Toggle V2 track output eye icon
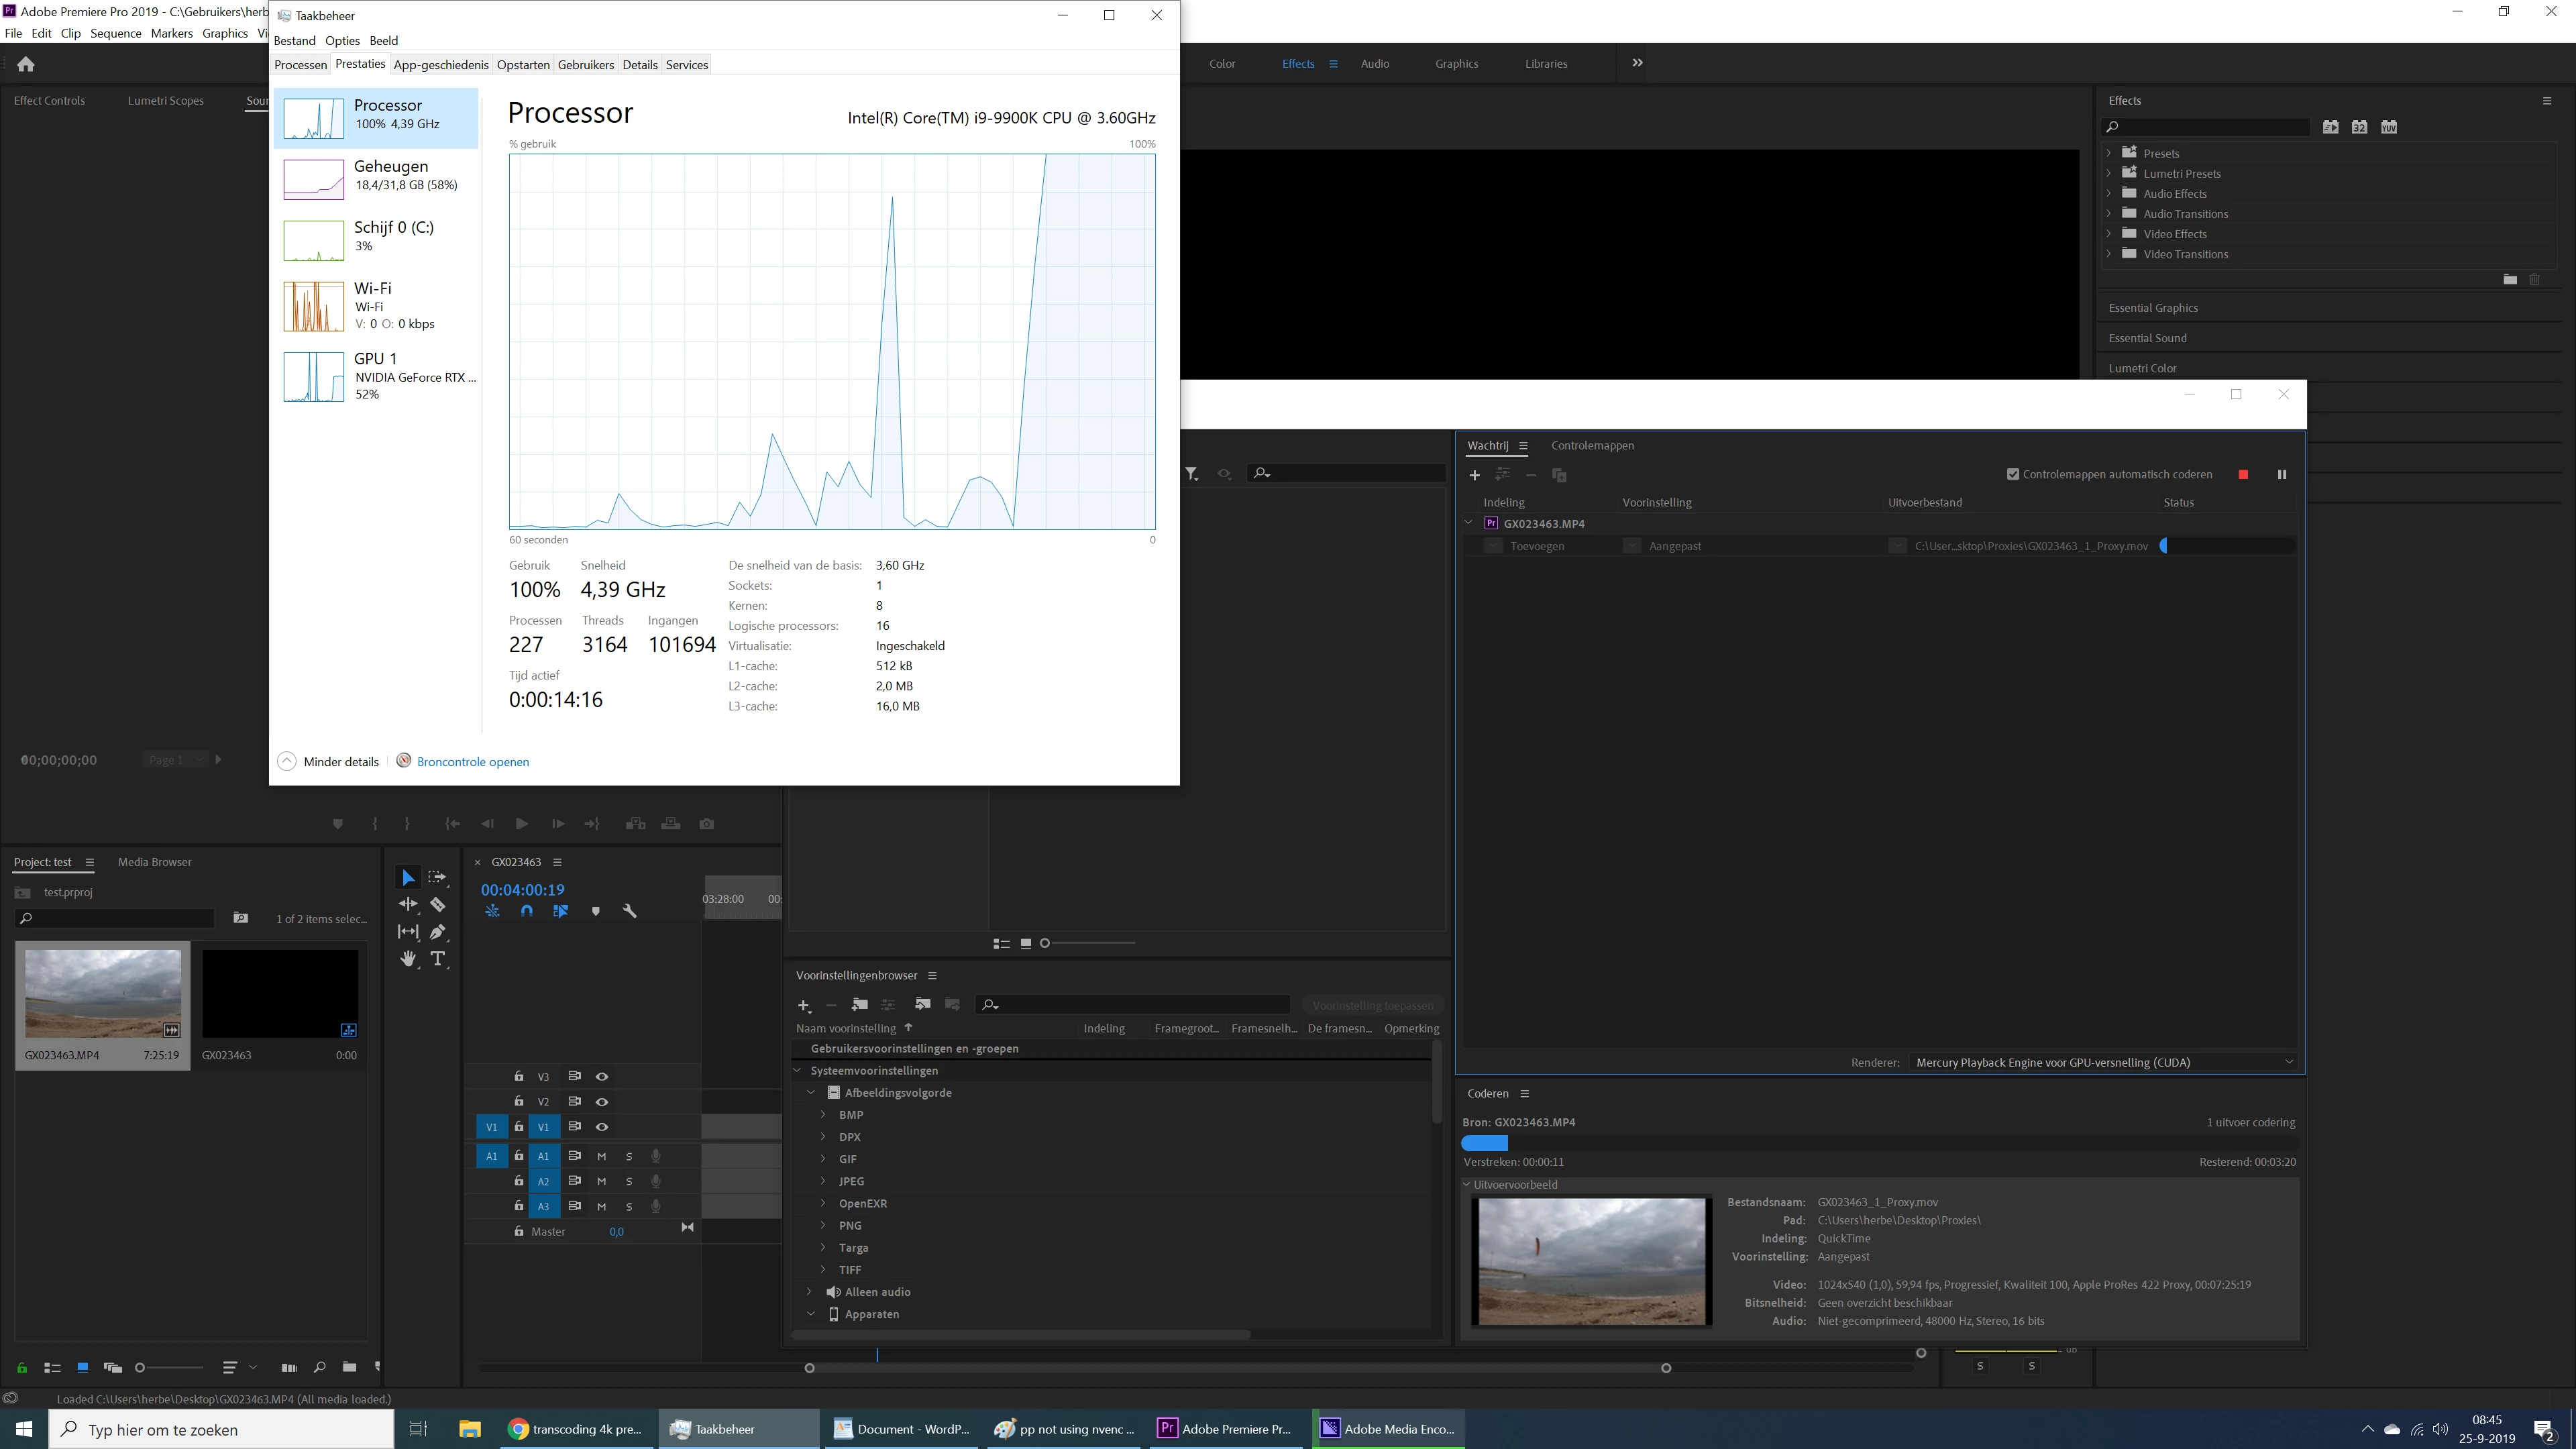The height and width of the screenshot is (1449, 2576). click(602, 1101)
